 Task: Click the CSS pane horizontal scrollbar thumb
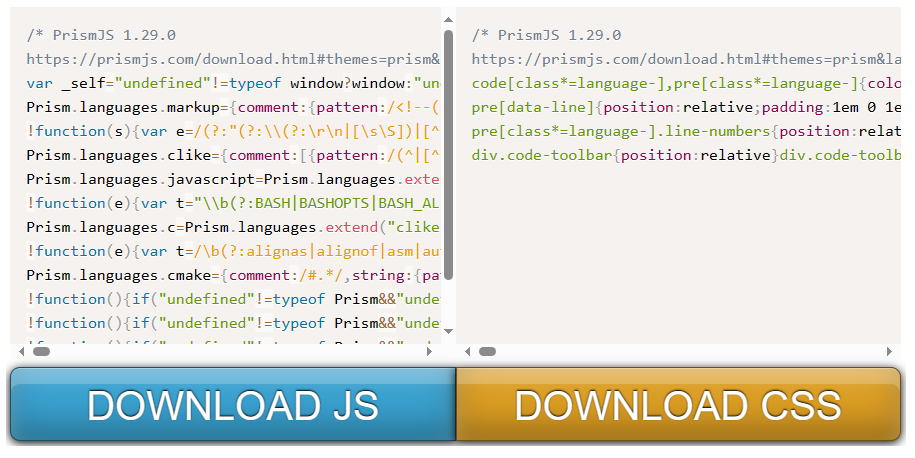pyautogui.click(x=487, y=352)
